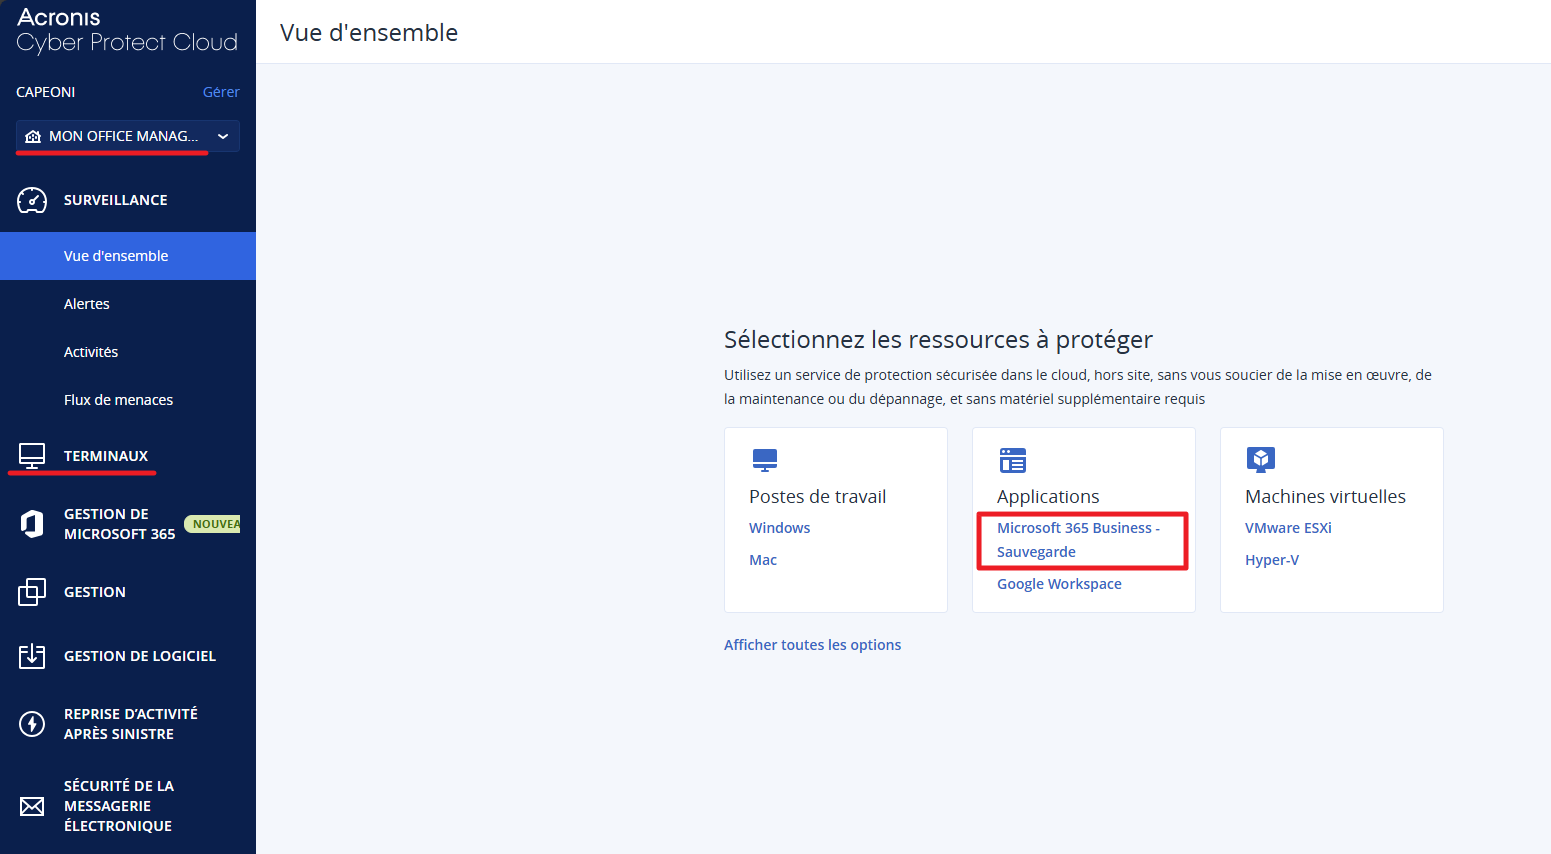Click the disaster recovery lightning icon
The image size is (1551, 854).
[32, 724]
